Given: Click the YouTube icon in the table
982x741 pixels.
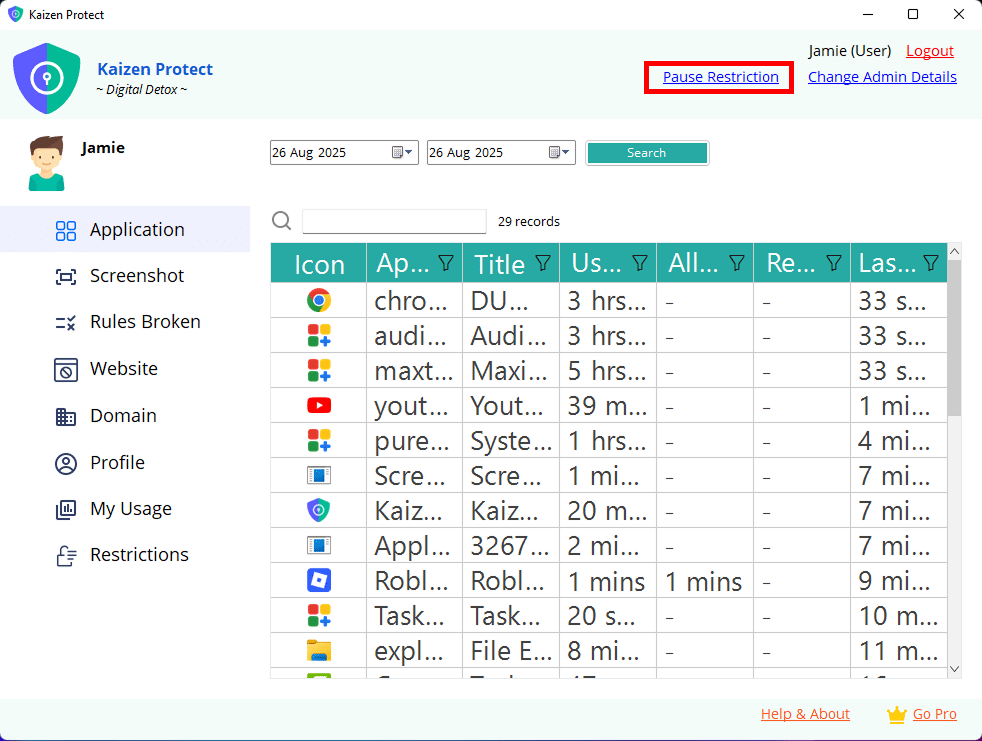Looking at the screenshot, I should pyautogui.click(x=319, y=406).
